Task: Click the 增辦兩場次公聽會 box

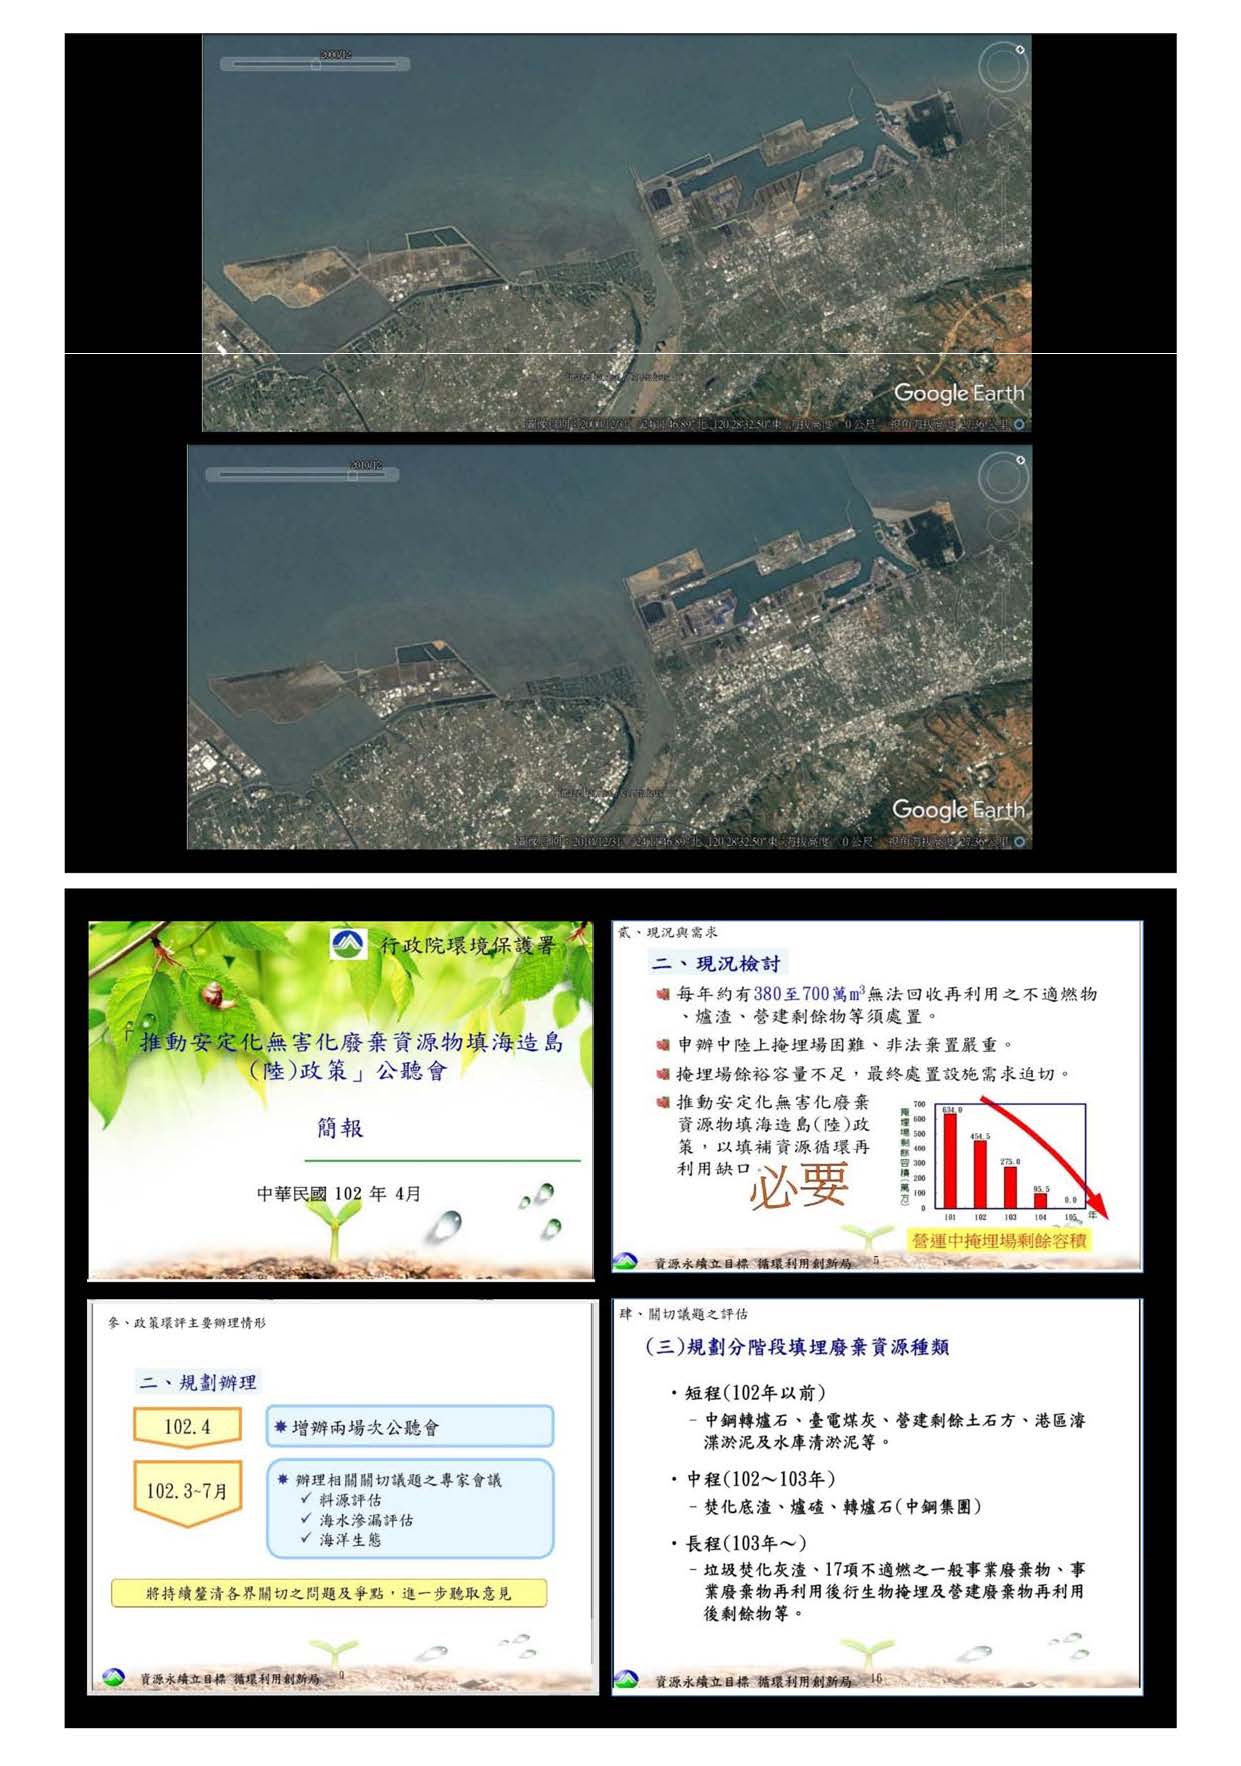Action: 410,1427
